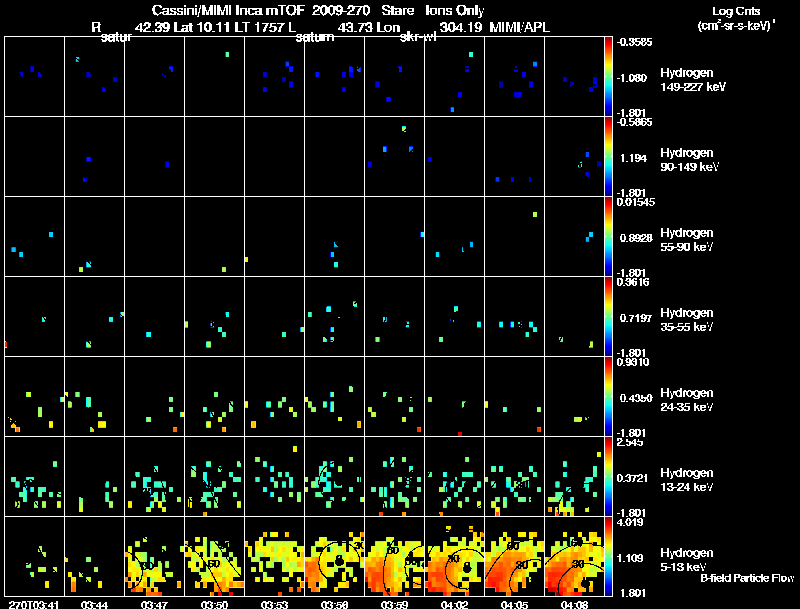Click the scale value "0.7197"
Viewport: 800px width, 609px height.
(x=636, y=318)
